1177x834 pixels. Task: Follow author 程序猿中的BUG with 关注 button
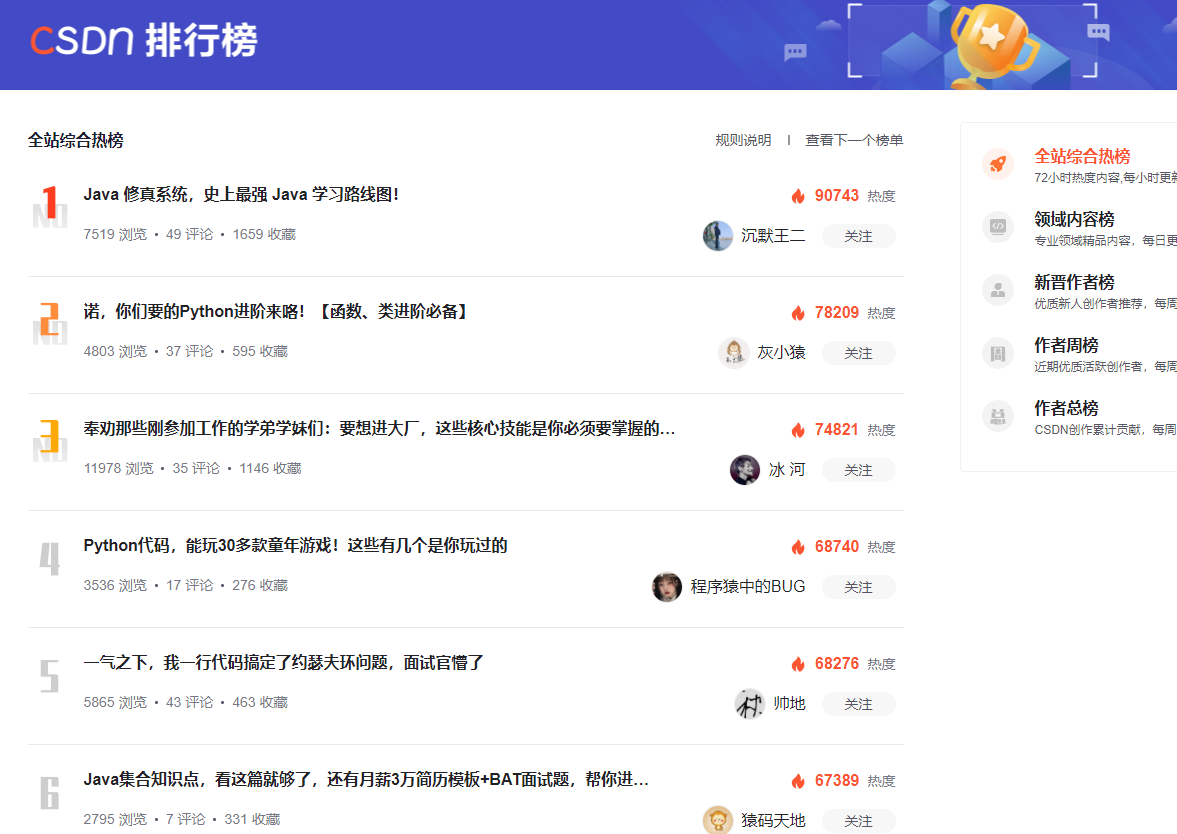pos(859,588)
